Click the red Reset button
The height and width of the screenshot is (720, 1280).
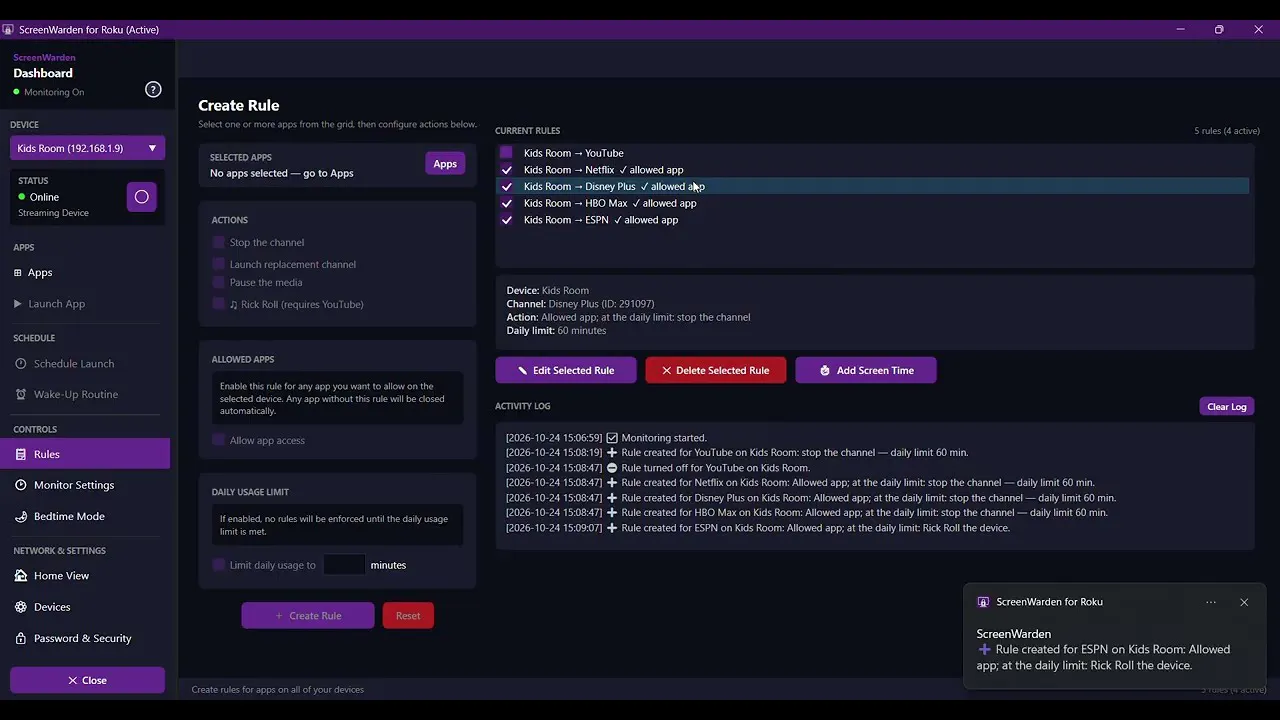click(x=408, y=616)
